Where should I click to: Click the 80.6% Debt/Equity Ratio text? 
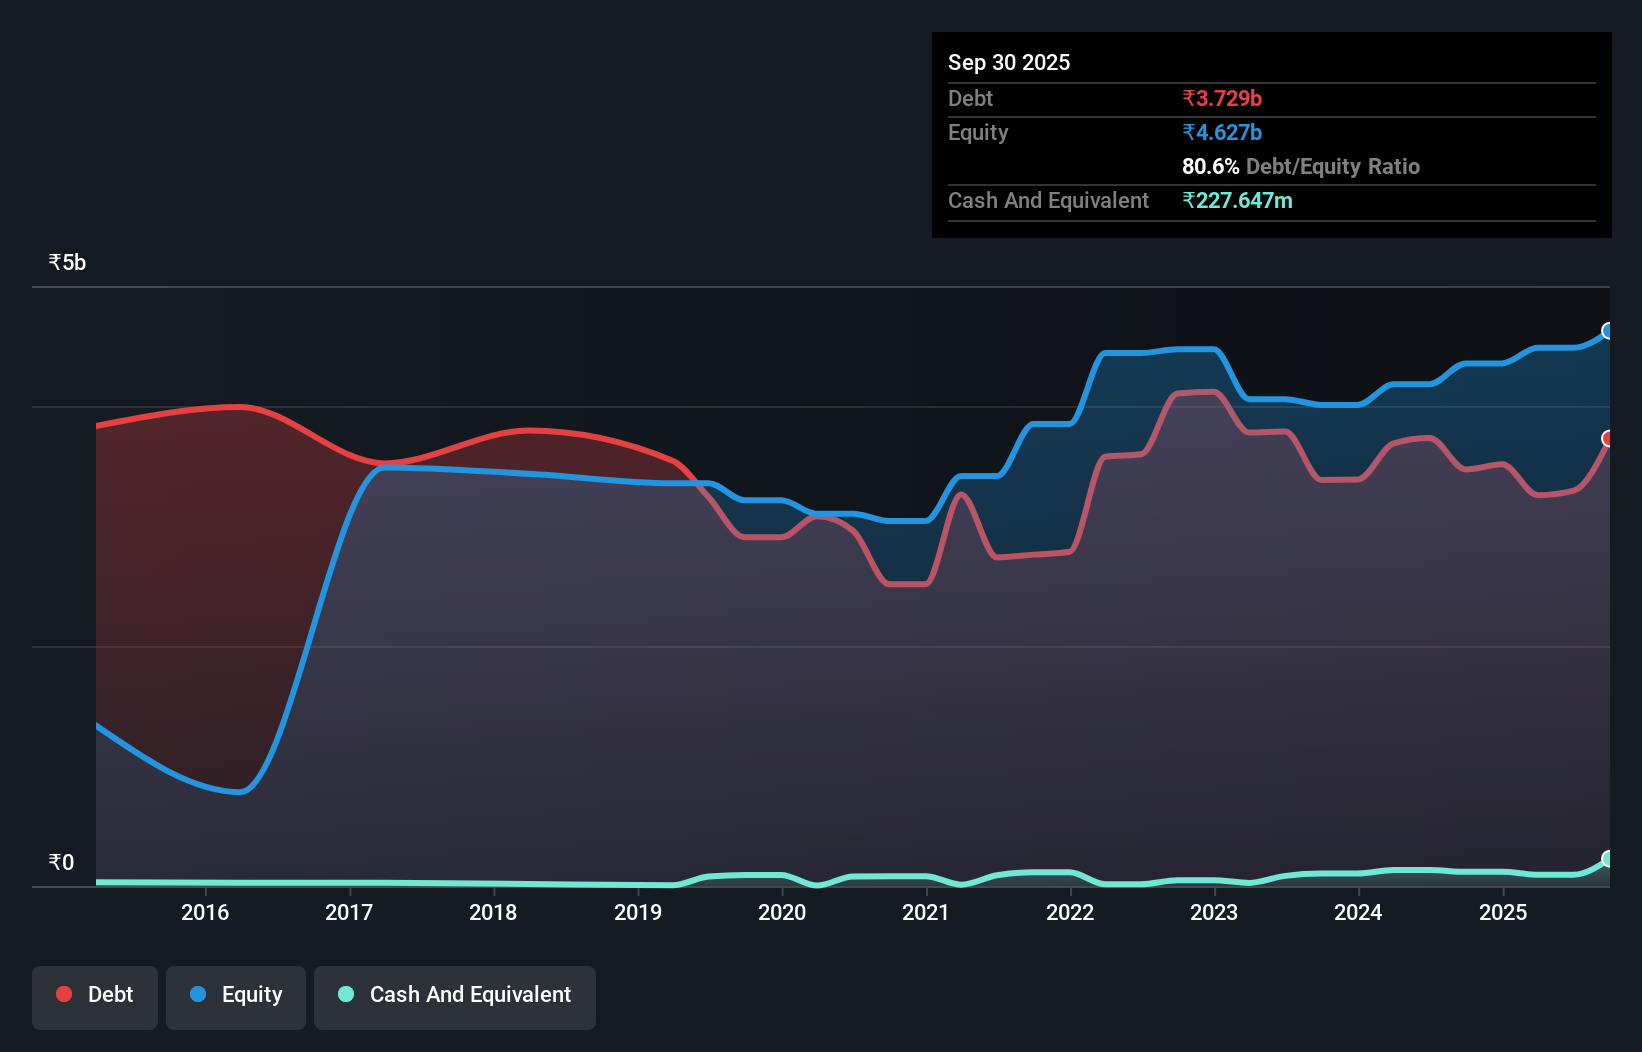pos(1301,166)
